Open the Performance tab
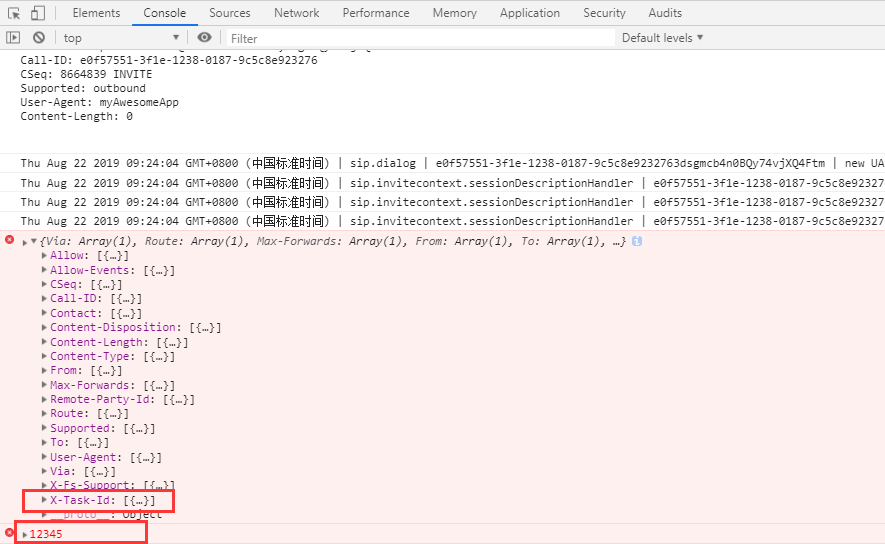Image resolution: width=885 pixels, height=544 pixels. [376, 12]
